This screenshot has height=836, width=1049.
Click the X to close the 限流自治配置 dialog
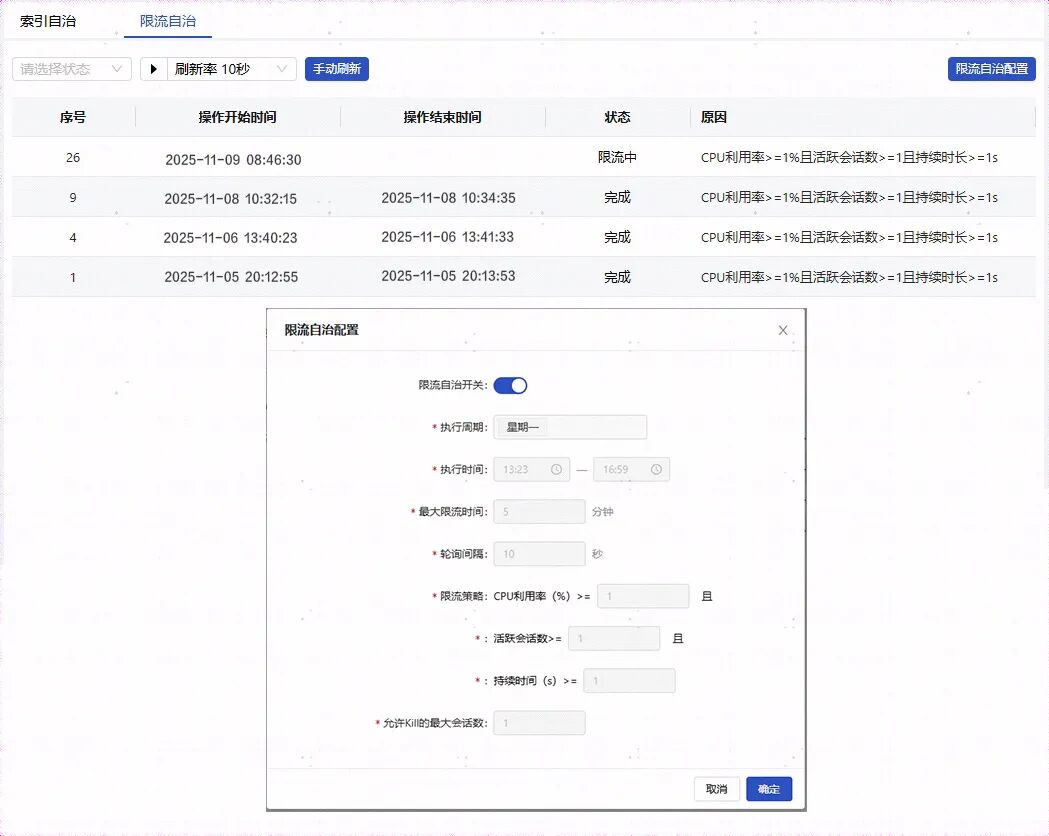tap(783, 329)
